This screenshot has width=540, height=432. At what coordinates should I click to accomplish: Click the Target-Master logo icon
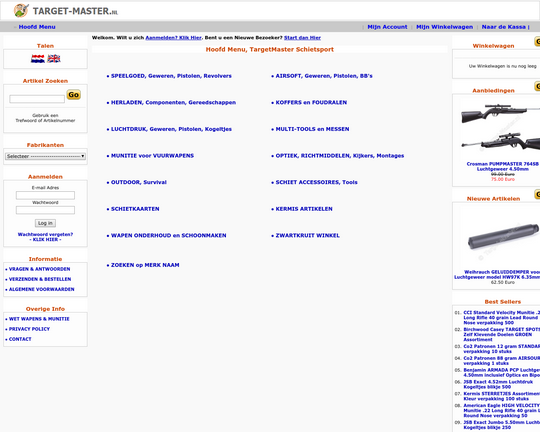pos(21,11)
